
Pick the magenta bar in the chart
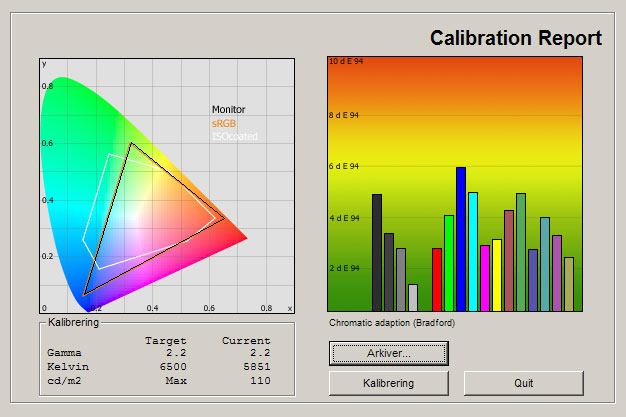tap(485, 277)
